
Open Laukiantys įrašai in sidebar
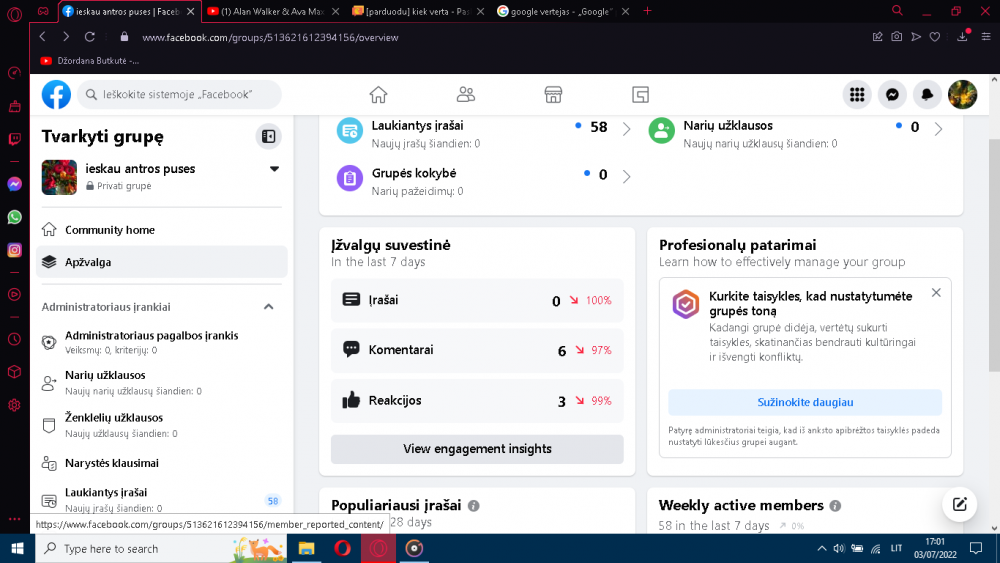point(162,499)
